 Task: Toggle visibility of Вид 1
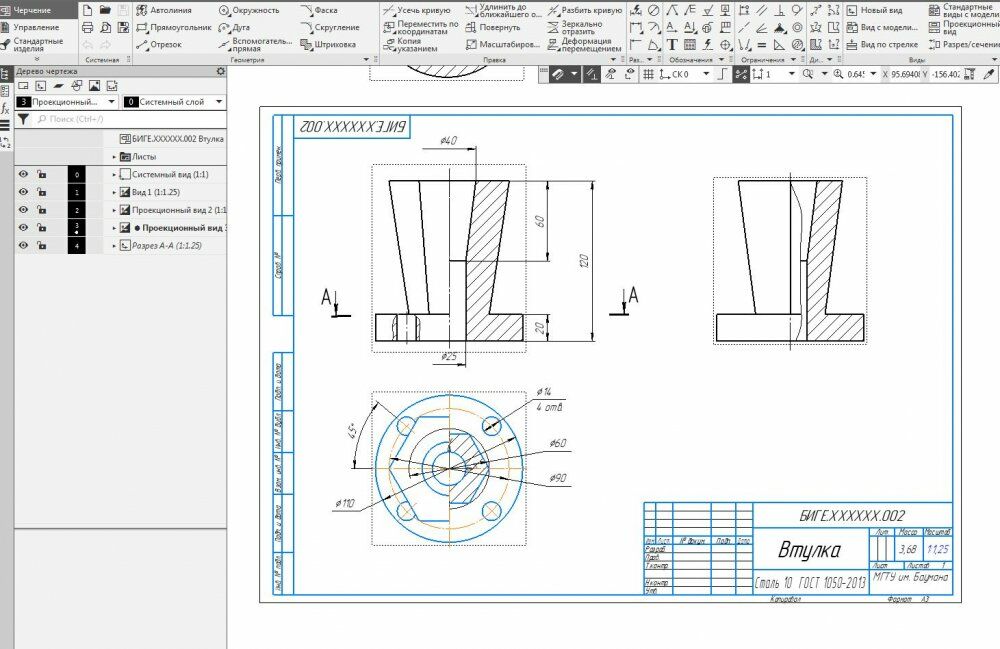click(x=24, y=192)
